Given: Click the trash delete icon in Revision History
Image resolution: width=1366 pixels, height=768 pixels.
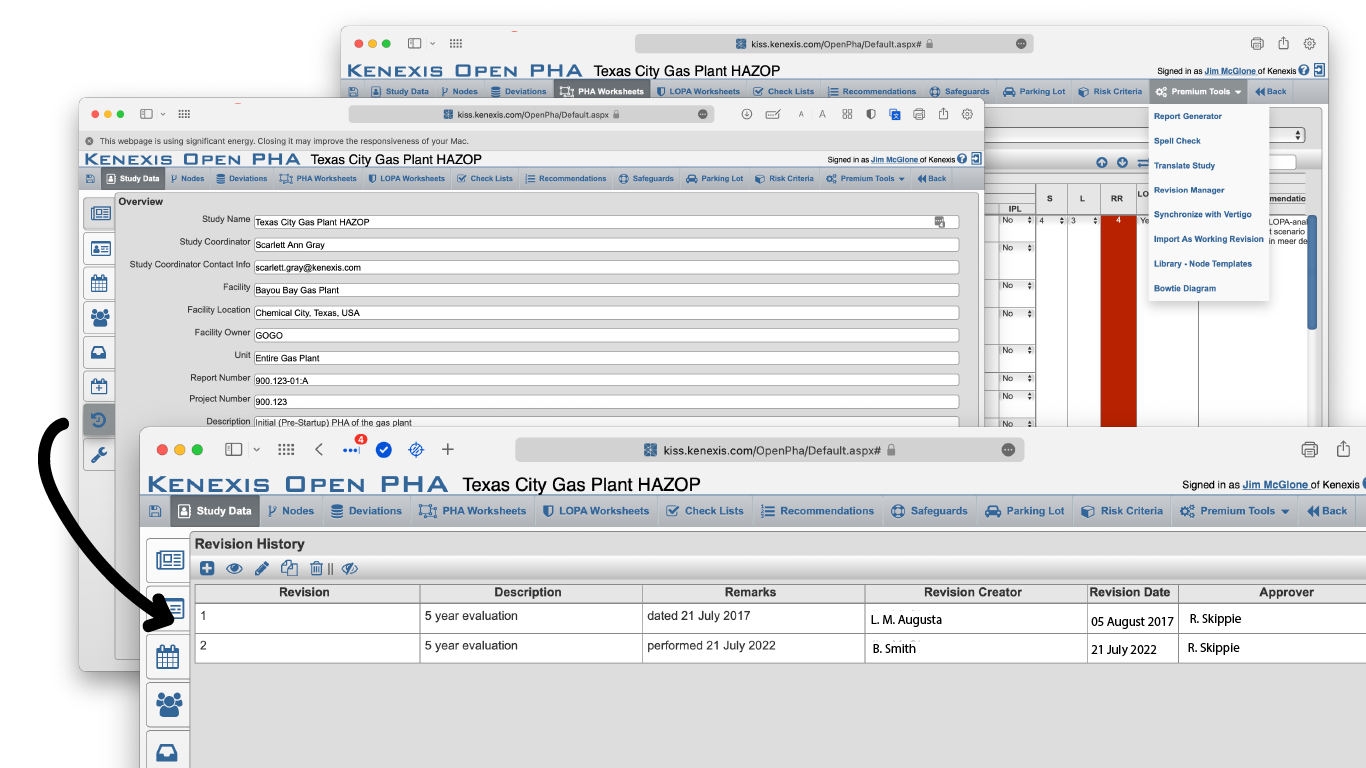Looking at the screenshot, I should 316,568.
